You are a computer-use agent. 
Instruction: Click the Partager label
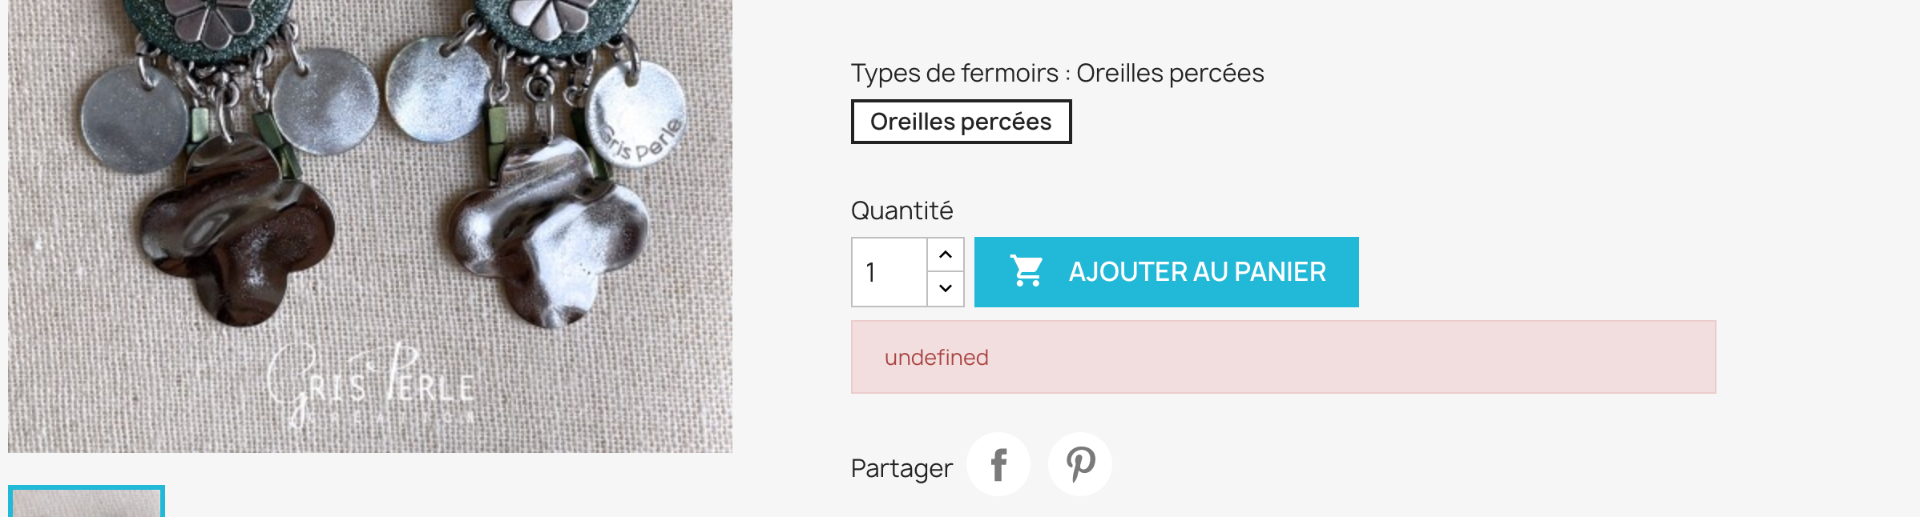901,468
